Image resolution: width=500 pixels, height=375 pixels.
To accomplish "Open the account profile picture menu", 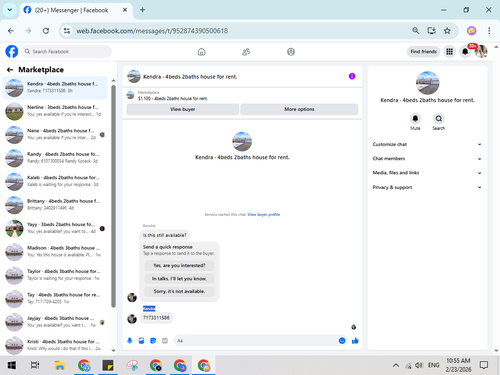I will click(x=481, y=52).
